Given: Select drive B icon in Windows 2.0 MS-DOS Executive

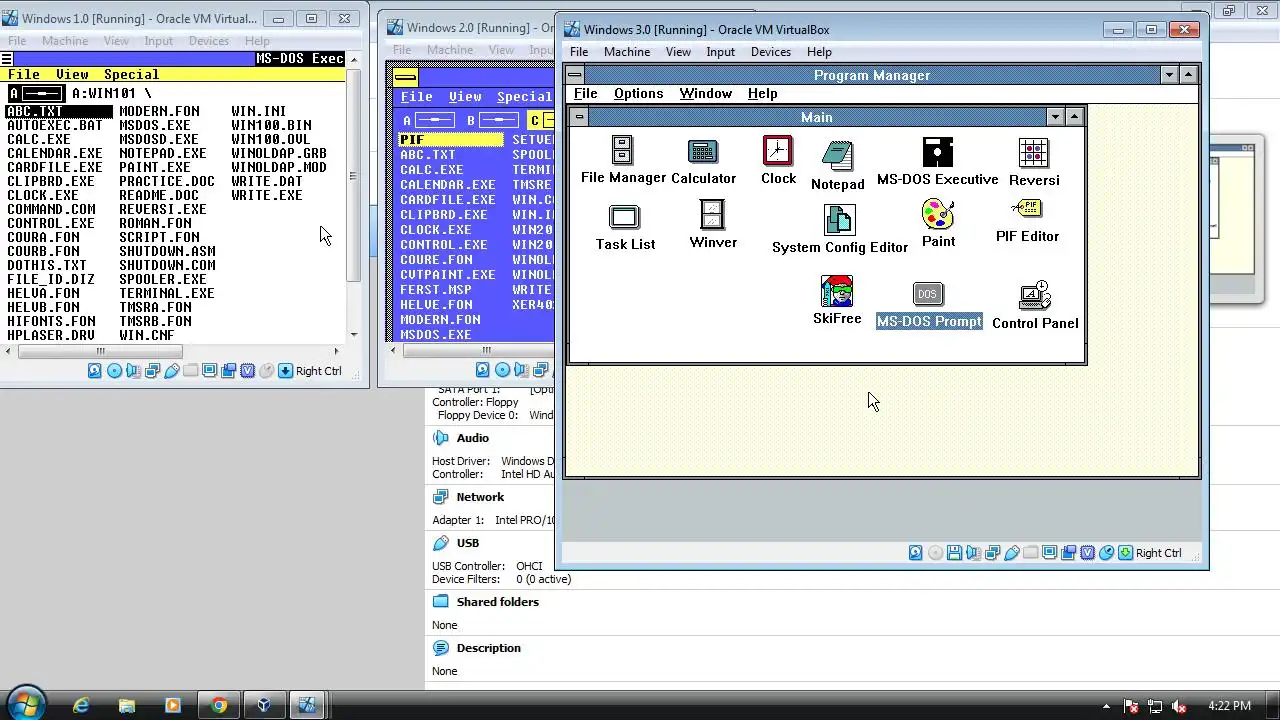Looking at the screenshot, I should (491, 120).
